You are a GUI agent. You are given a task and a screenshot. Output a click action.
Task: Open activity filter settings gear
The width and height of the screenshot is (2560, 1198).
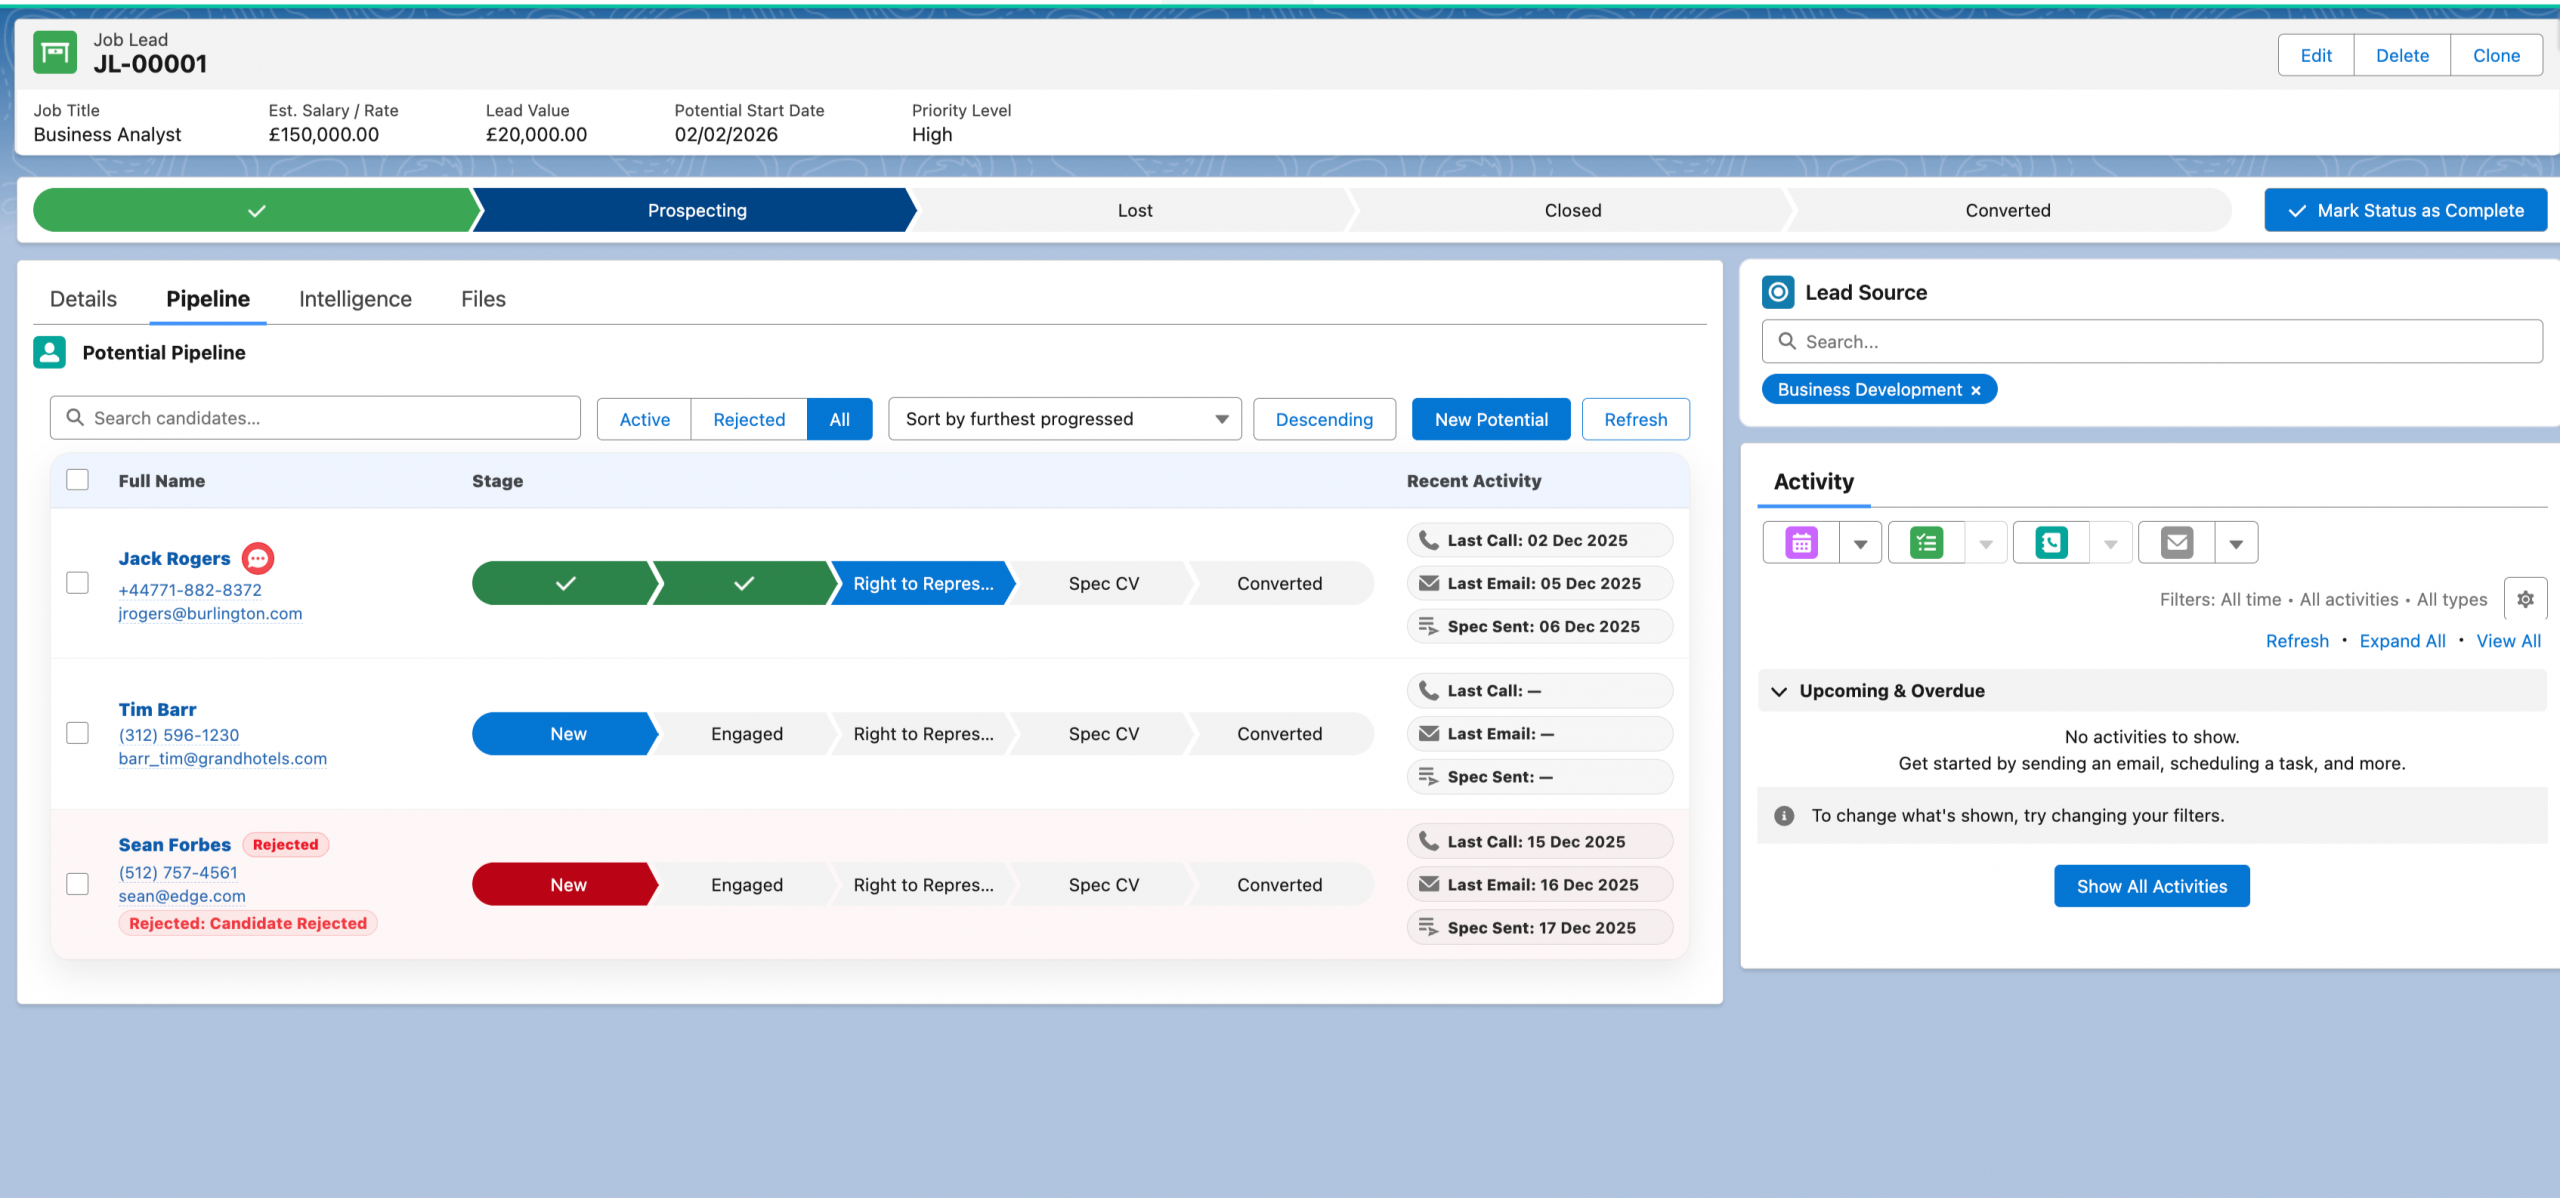[2525, 599]
